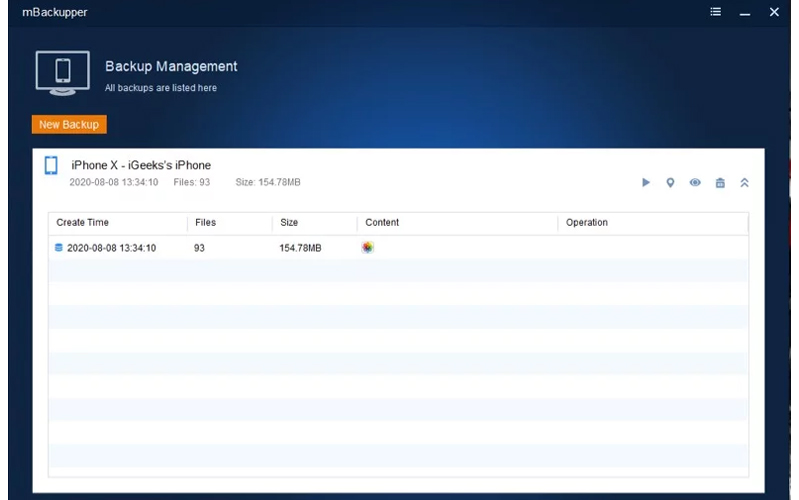This screenshot has width=799, height=500.
Task: Click the database icon beside 2020-08-08 13:34:10 row
Action: point(59,248)
